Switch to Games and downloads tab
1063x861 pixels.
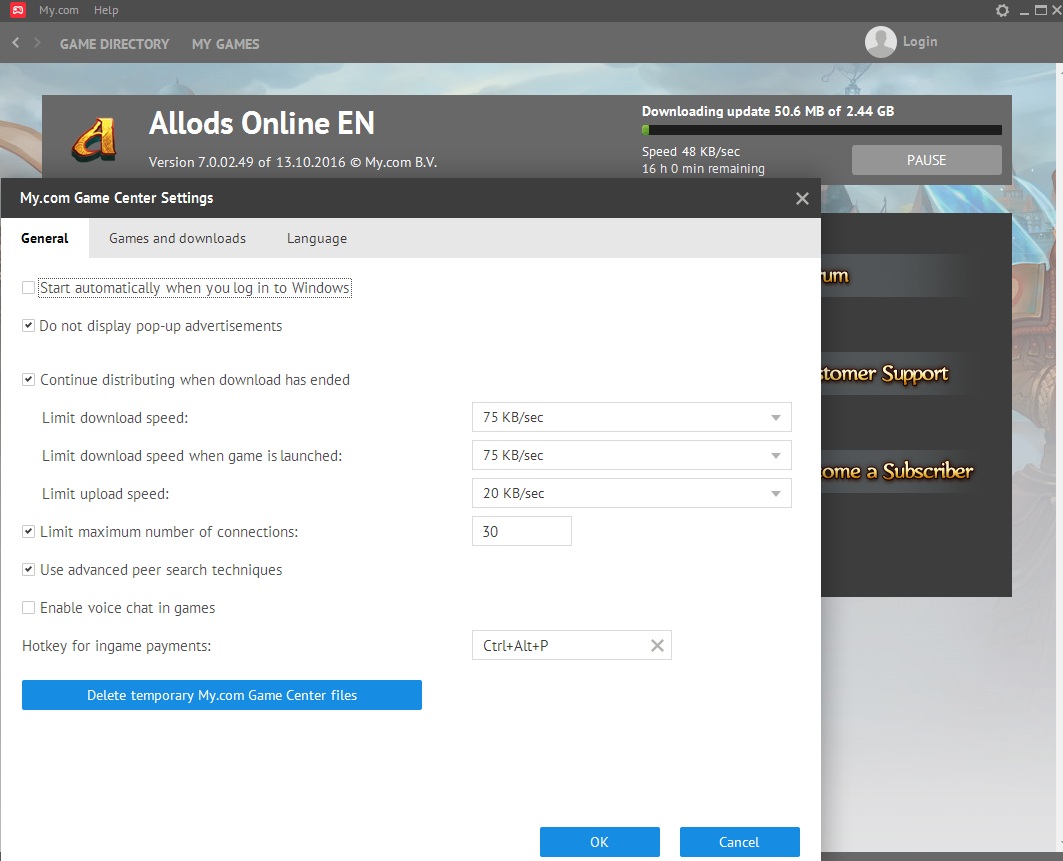click(178, 238)
